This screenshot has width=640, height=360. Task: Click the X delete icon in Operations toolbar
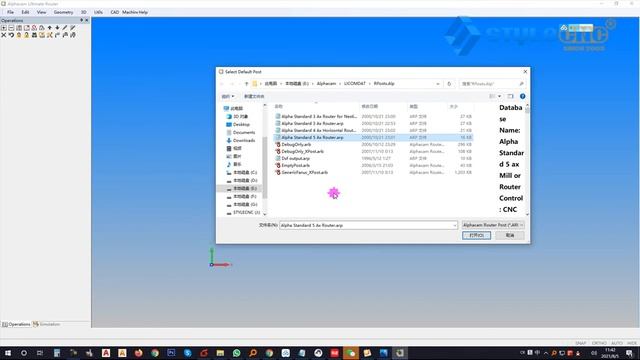click(x=4, y=36)
